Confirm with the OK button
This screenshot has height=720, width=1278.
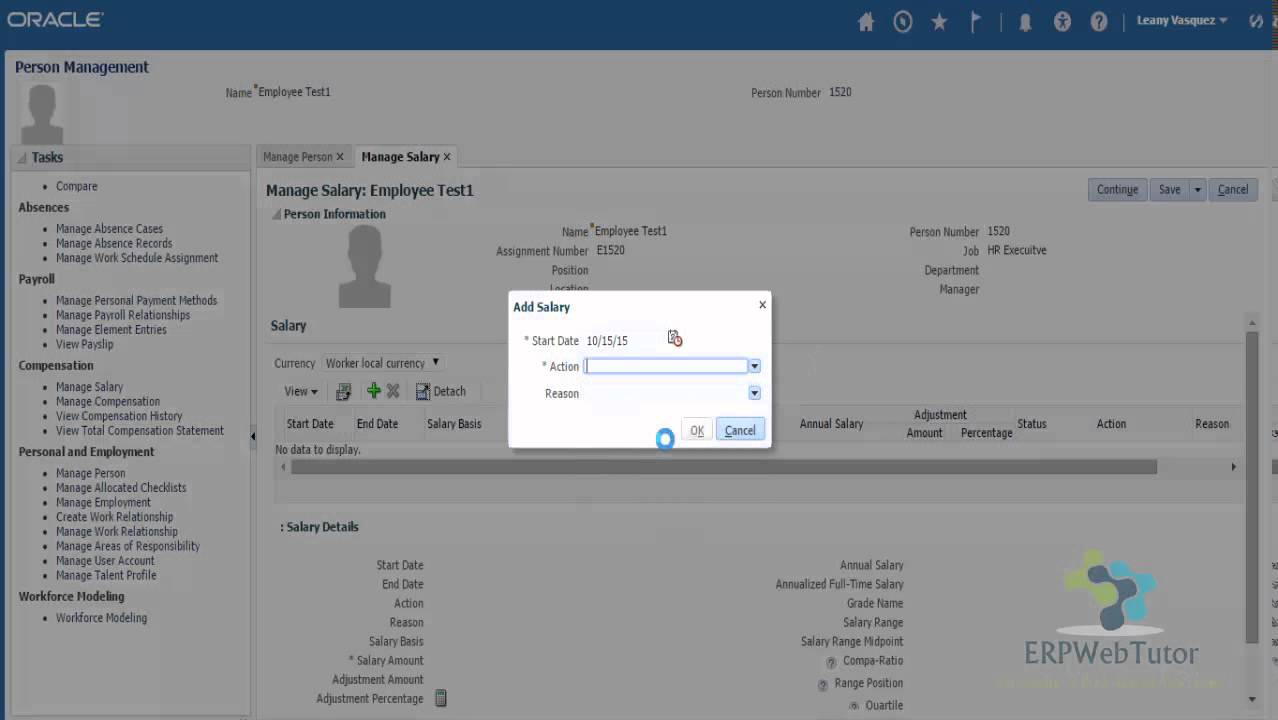point(697,430)
